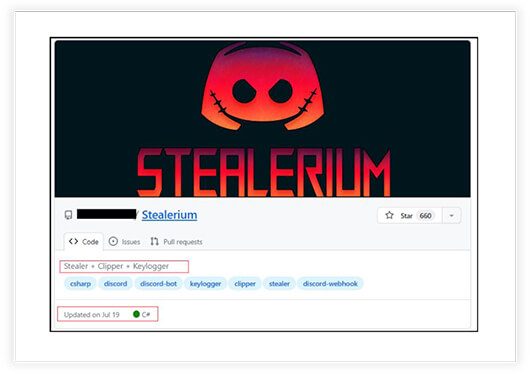Image resolution: width=530 pixels, height=374 pixels.
Task: Click the Code brackets icon
Action: pyautogui.click(x=73, y=241)
